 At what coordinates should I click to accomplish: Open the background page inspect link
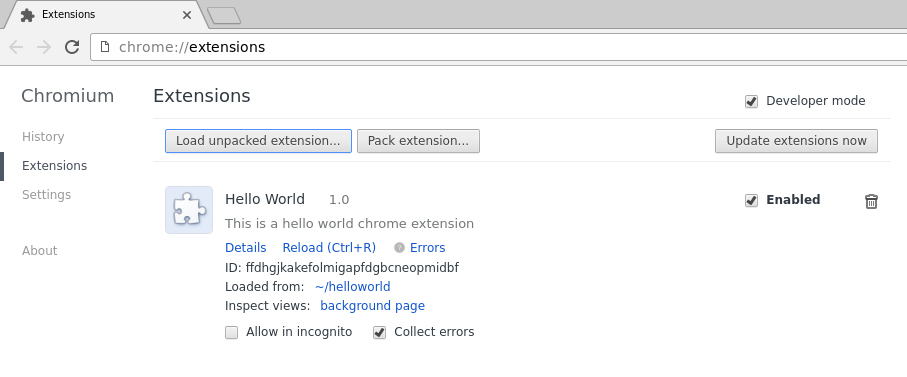(373, 305)
